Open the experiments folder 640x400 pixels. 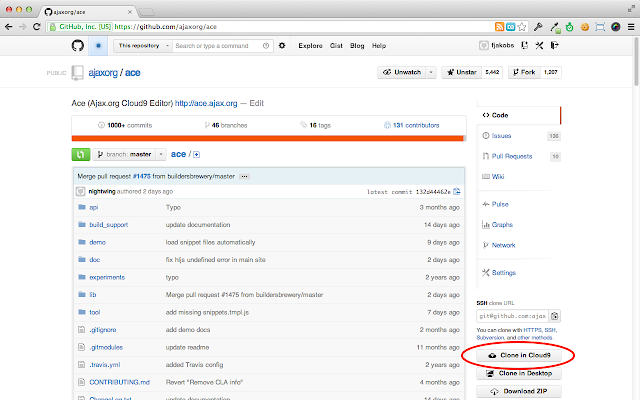[107, 278]
